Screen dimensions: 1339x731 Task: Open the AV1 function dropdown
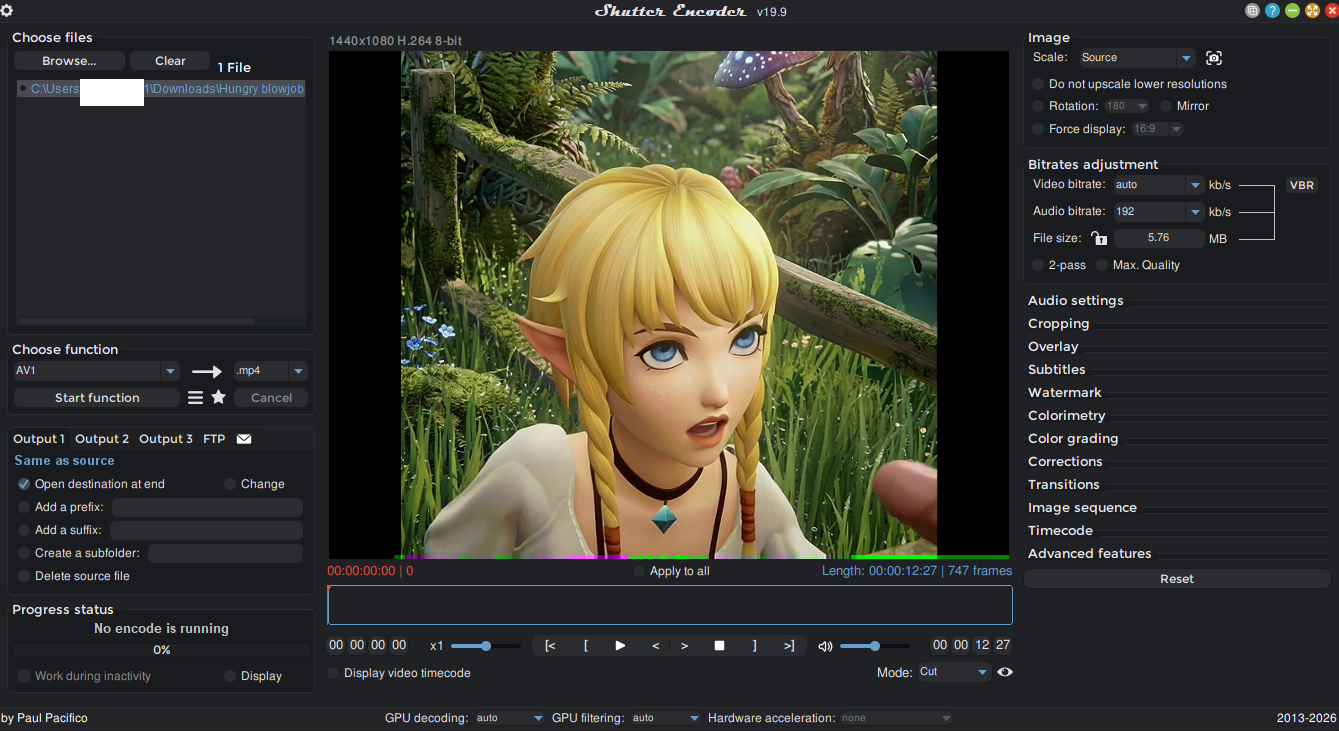click(96, 371)
